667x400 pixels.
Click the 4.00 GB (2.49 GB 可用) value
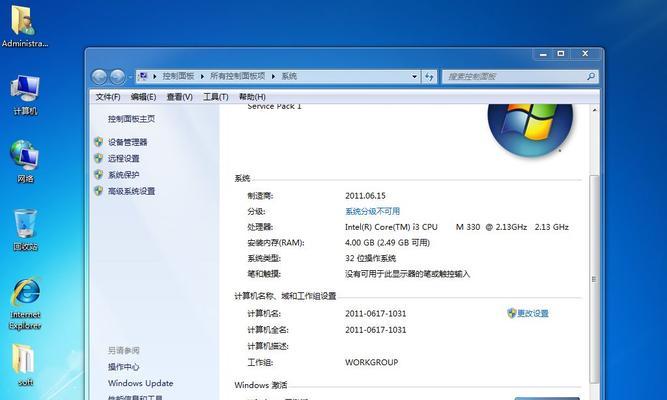(387, 243)
